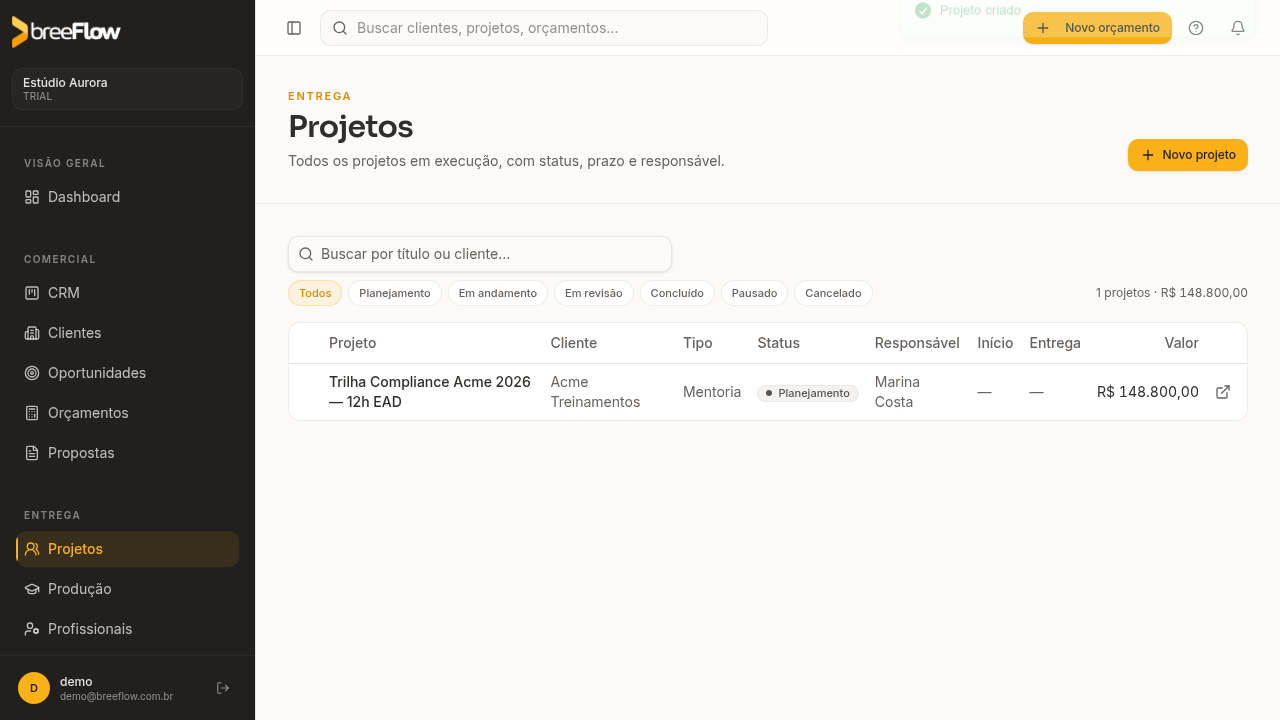The image size is (1280, 720).
Task: Click the Cliente column header
Action: point(574,343)
